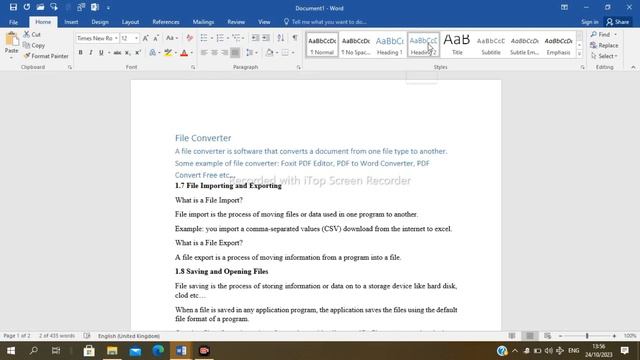The image size is (640, 360).
Task: Apply Heading 1 style
Action: (389, 45)
